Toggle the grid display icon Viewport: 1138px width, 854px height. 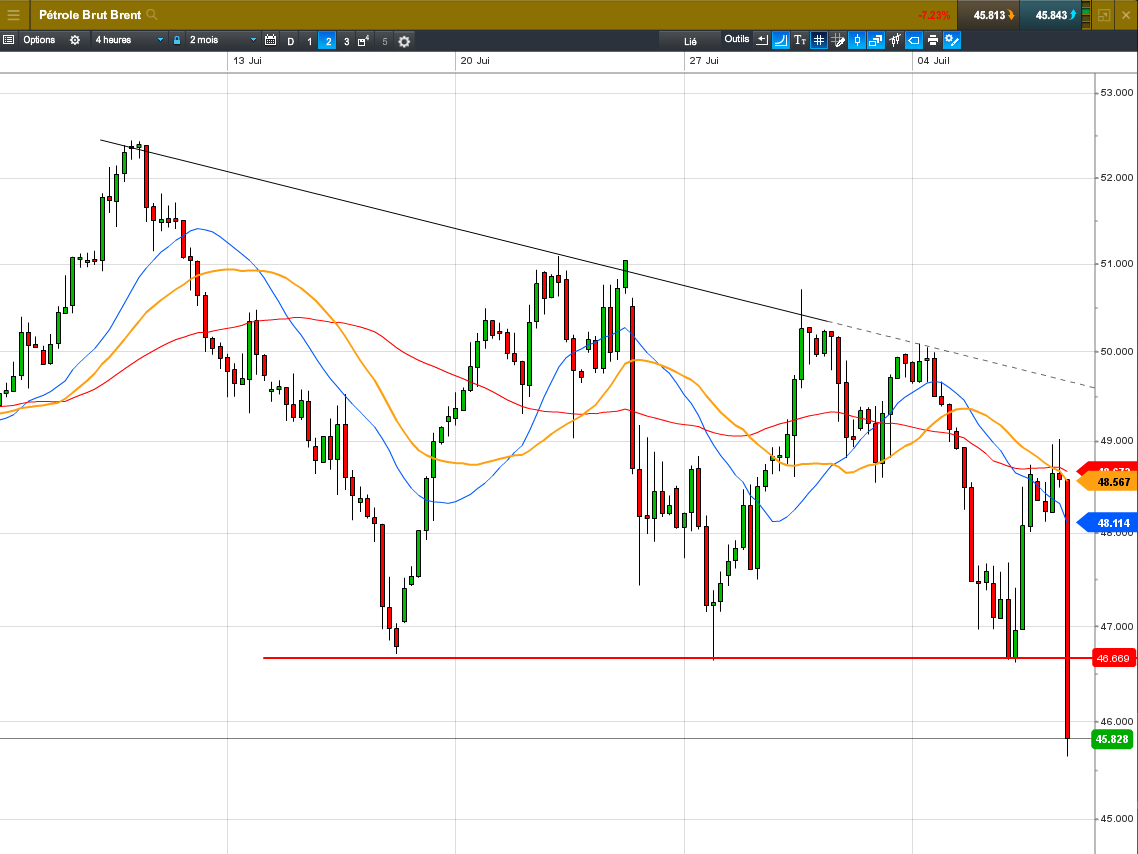pyautogui.click(x=819, y=40)
